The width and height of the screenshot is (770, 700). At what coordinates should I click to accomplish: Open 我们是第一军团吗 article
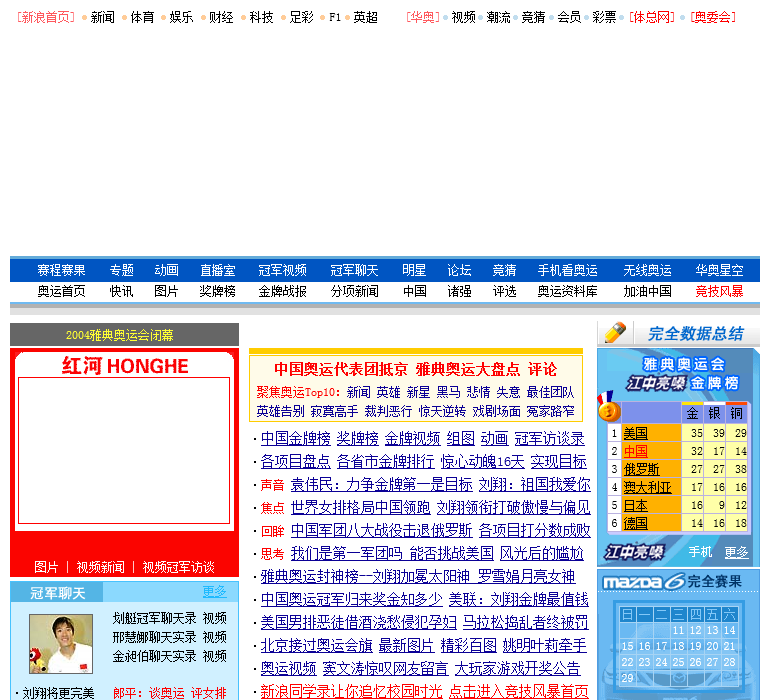(346, 554)
